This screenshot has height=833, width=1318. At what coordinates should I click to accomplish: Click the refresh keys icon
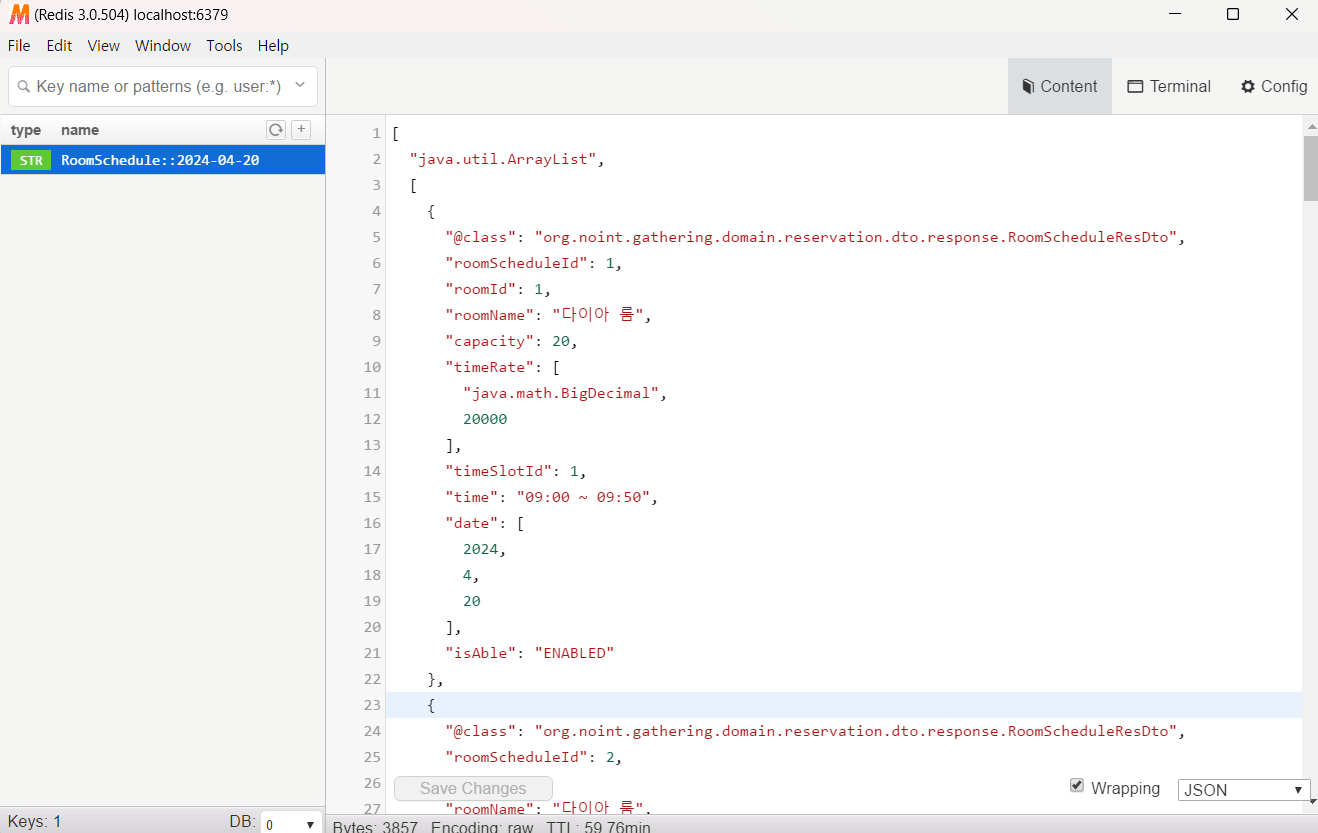pyautogui.click(x=276, y=130)
